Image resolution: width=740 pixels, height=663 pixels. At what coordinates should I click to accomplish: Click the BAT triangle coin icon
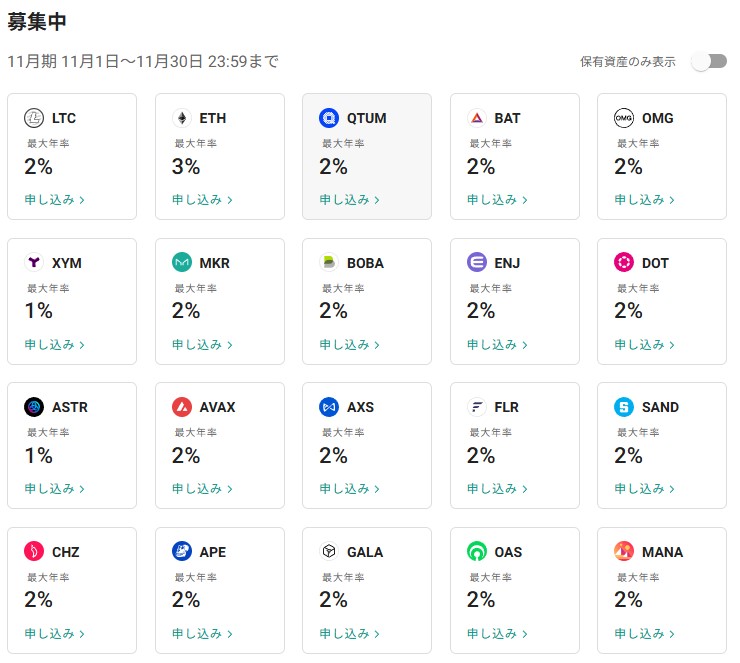pos(477,118)
